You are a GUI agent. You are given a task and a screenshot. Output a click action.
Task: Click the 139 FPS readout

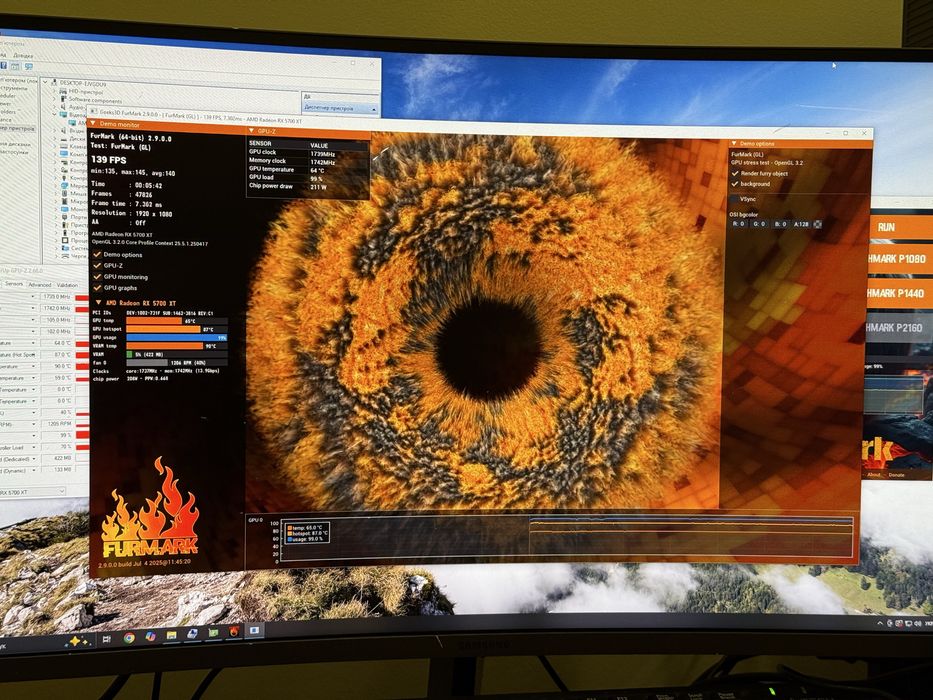pyautogui.click(x=108, y=160)
